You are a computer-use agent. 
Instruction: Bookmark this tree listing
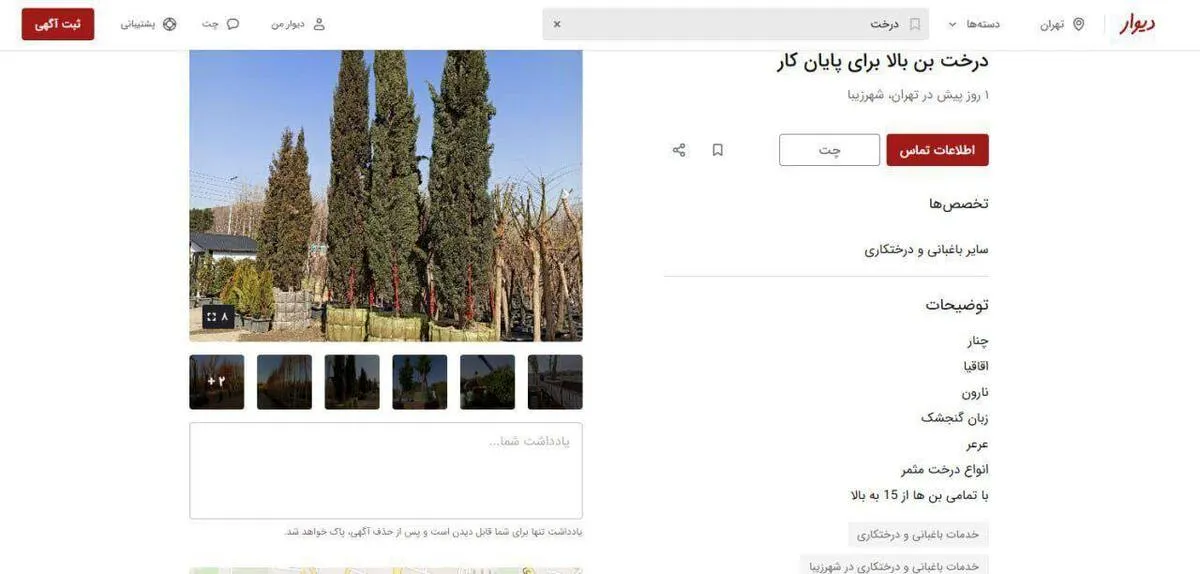click(717, 150)
